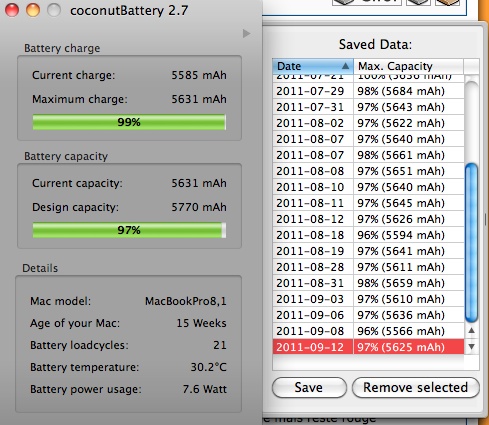
Task: Click the 7.6 Watt power usage value
Action: pos(205,389)
